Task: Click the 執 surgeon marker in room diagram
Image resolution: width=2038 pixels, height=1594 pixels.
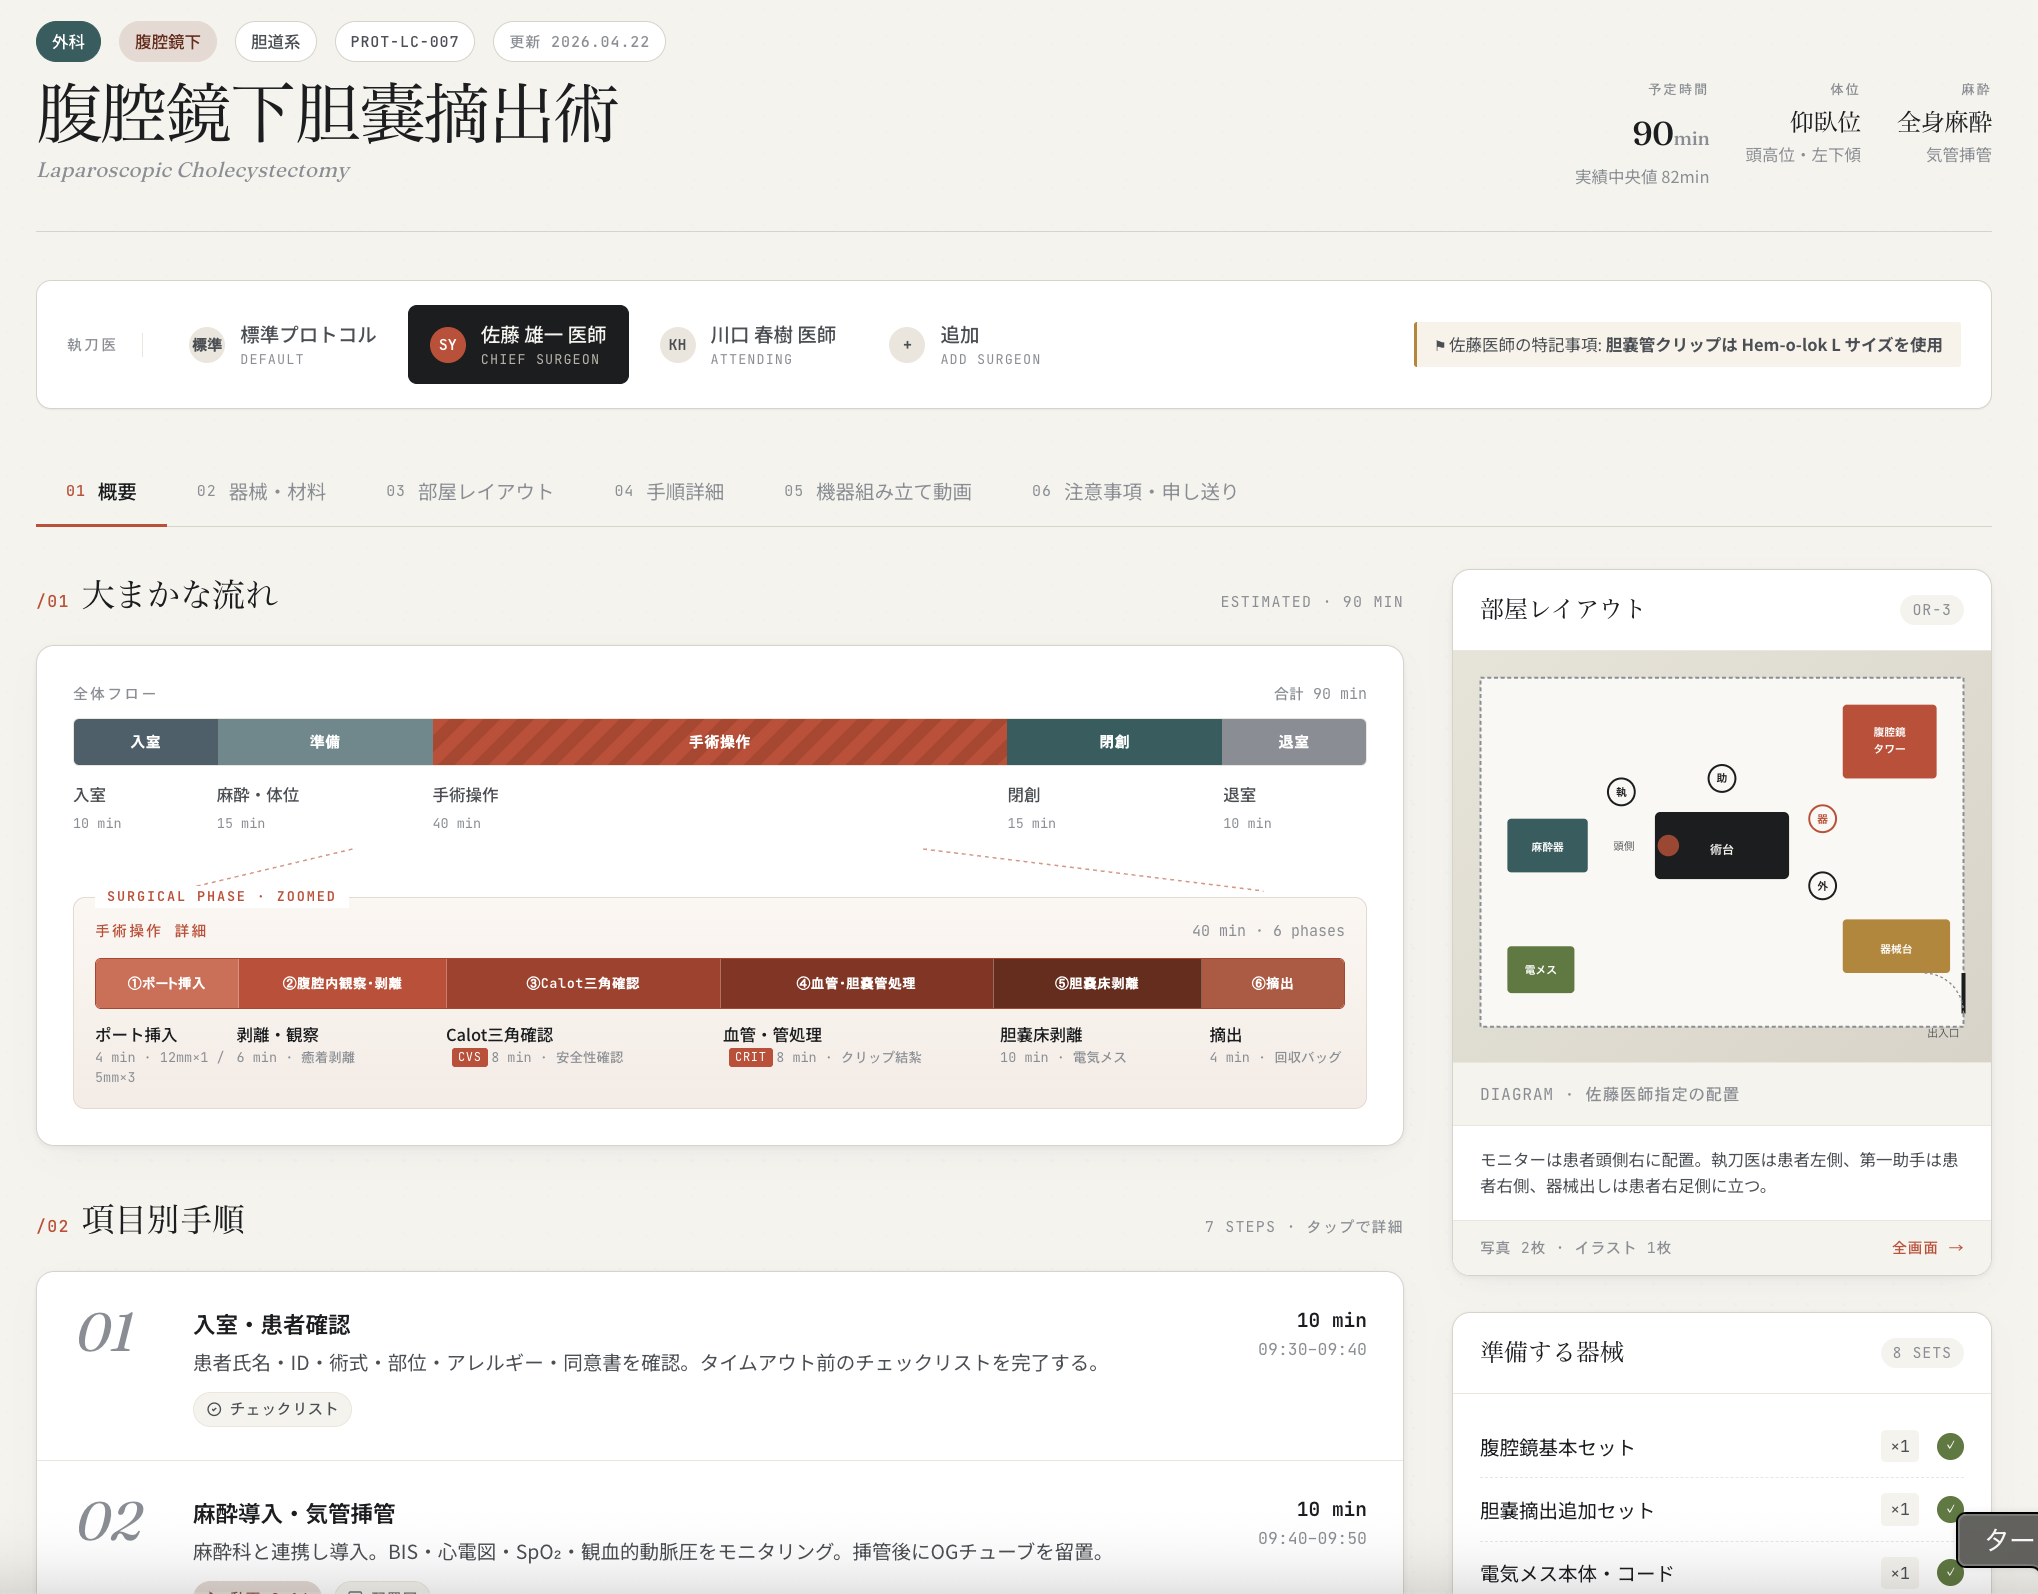Action: [1621, 792]
